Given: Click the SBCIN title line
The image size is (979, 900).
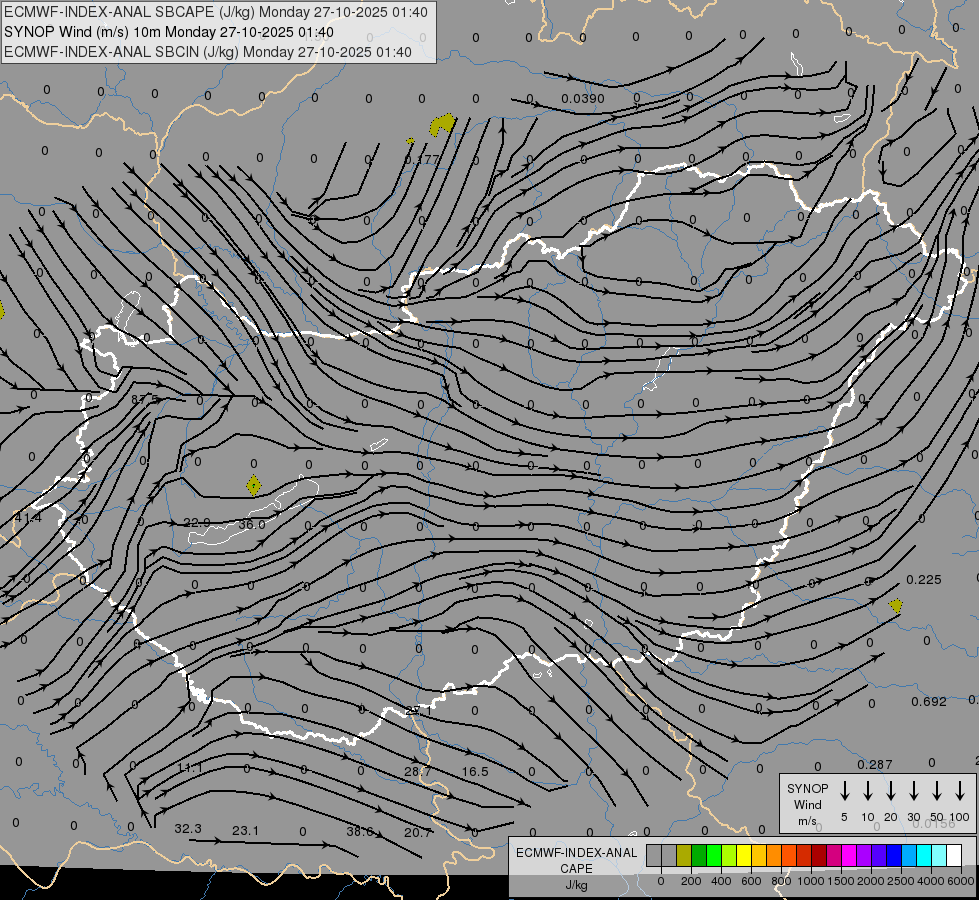Looking at the screenshot, I should 208,52.
